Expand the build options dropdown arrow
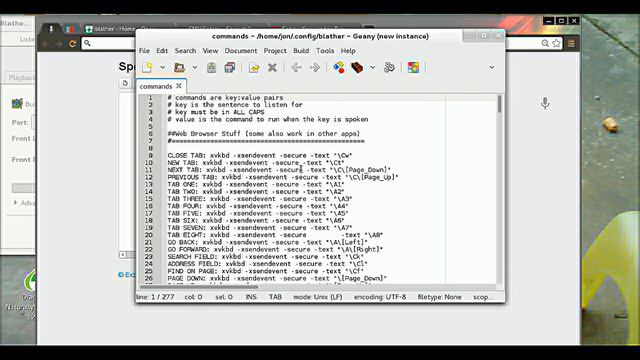 click(373, 67)
